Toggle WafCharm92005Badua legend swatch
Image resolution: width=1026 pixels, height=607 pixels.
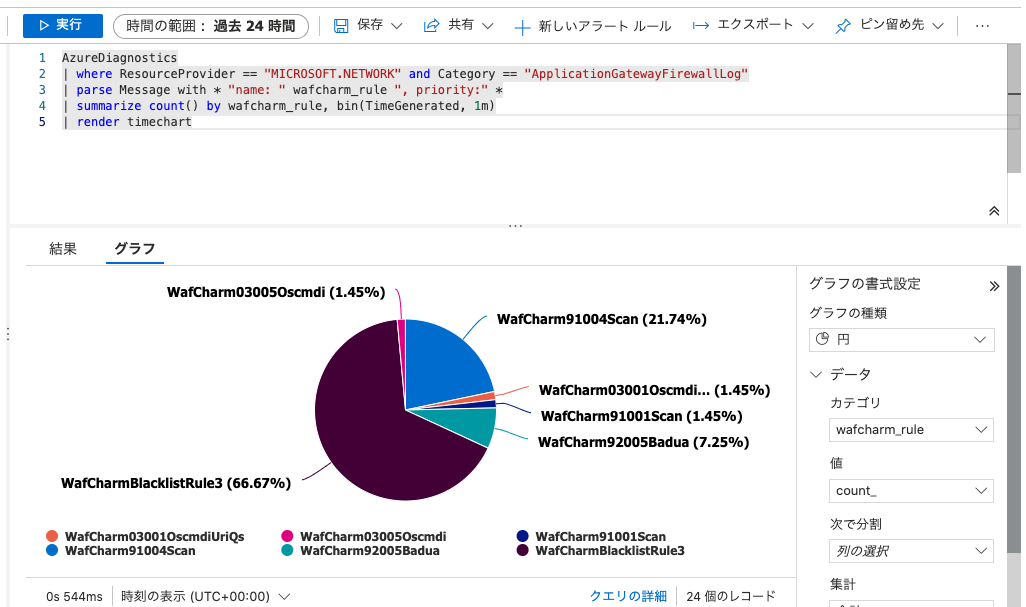coord(287,551)
